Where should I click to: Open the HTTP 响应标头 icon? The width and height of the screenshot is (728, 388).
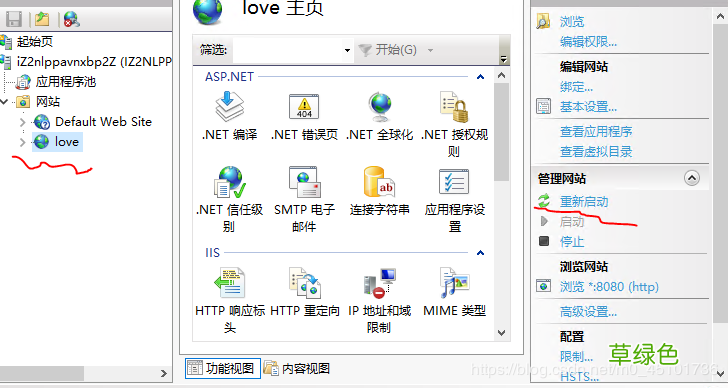229,283
